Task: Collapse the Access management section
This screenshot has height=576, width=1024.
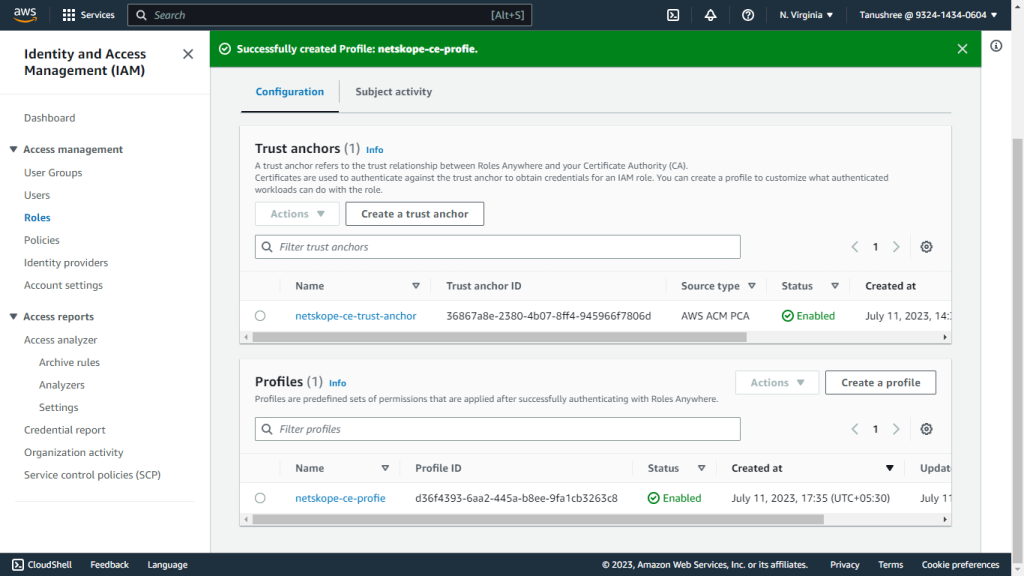Action: click(13, 150)
